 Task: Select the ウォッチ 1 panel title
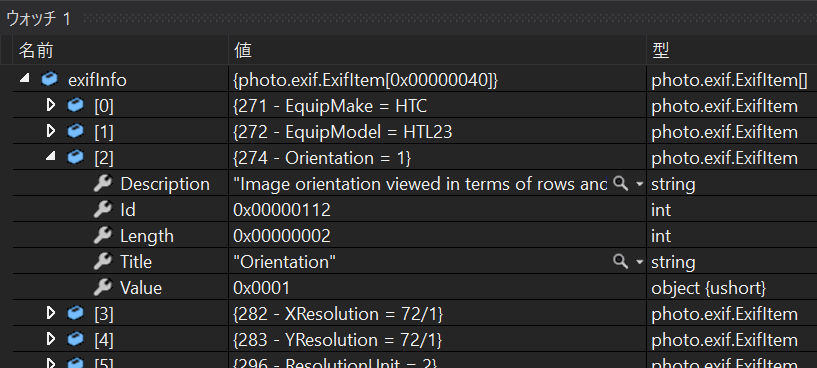click(x=39, y=19)
